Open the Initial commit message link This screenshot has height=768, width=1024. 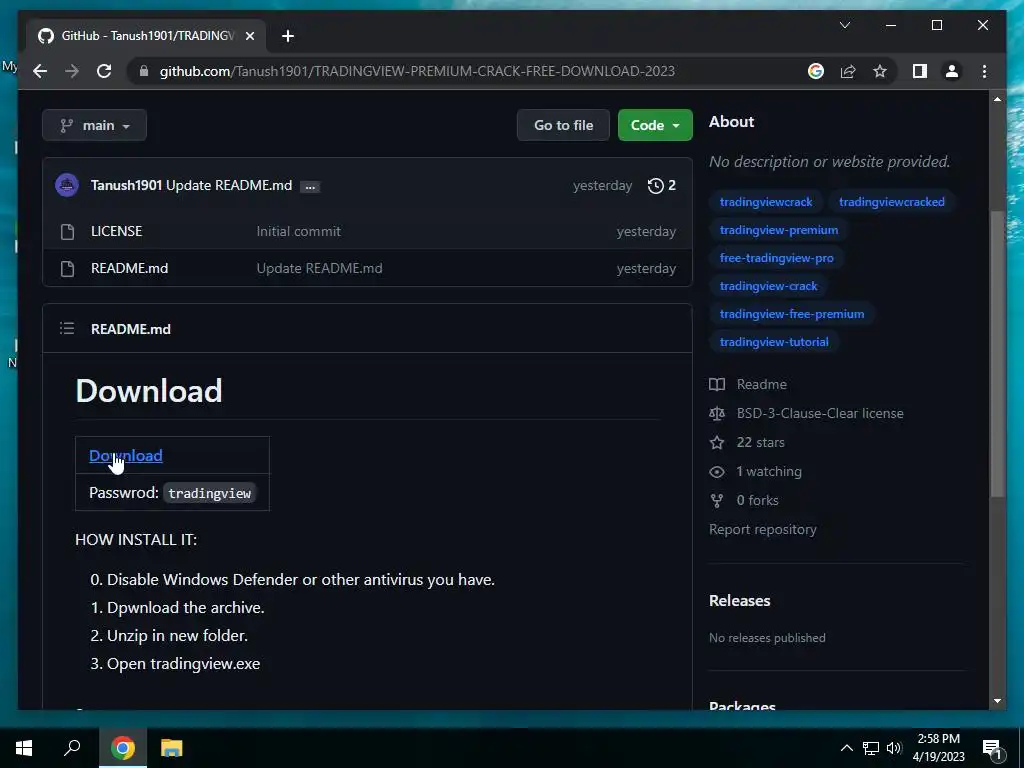click(298, 231)
